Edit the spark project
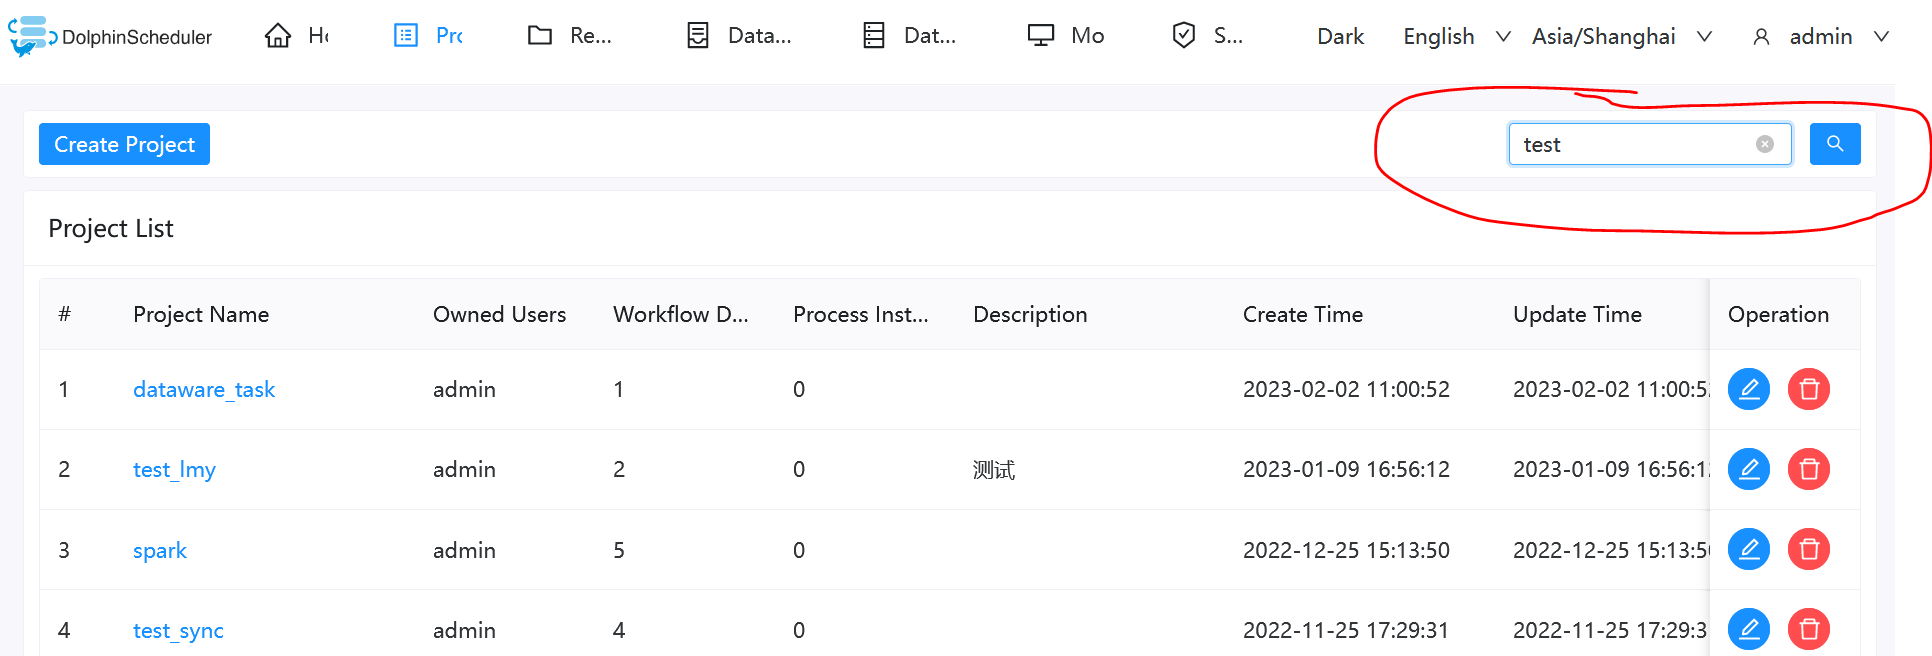1932x656 pixels. 1749,549
